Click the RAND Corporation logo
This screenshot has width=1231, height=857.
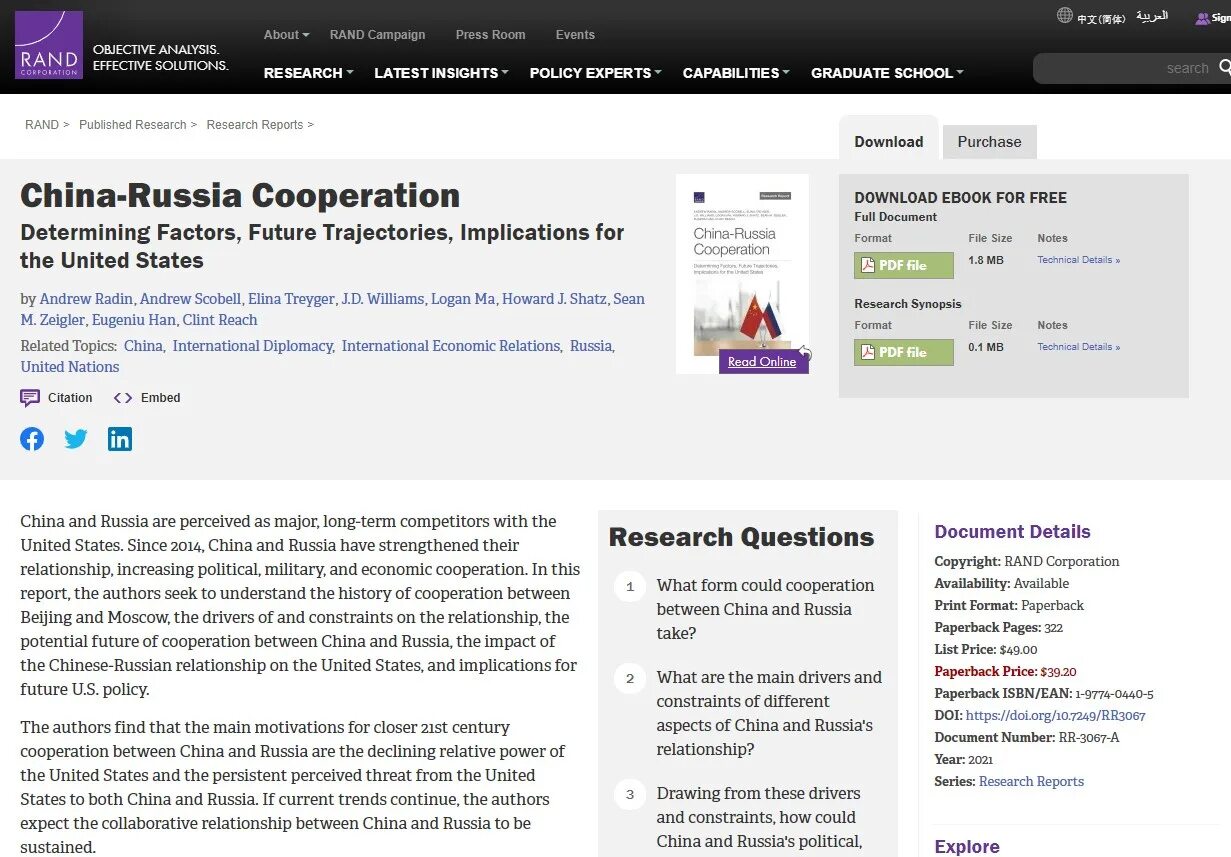coord(49,45)
